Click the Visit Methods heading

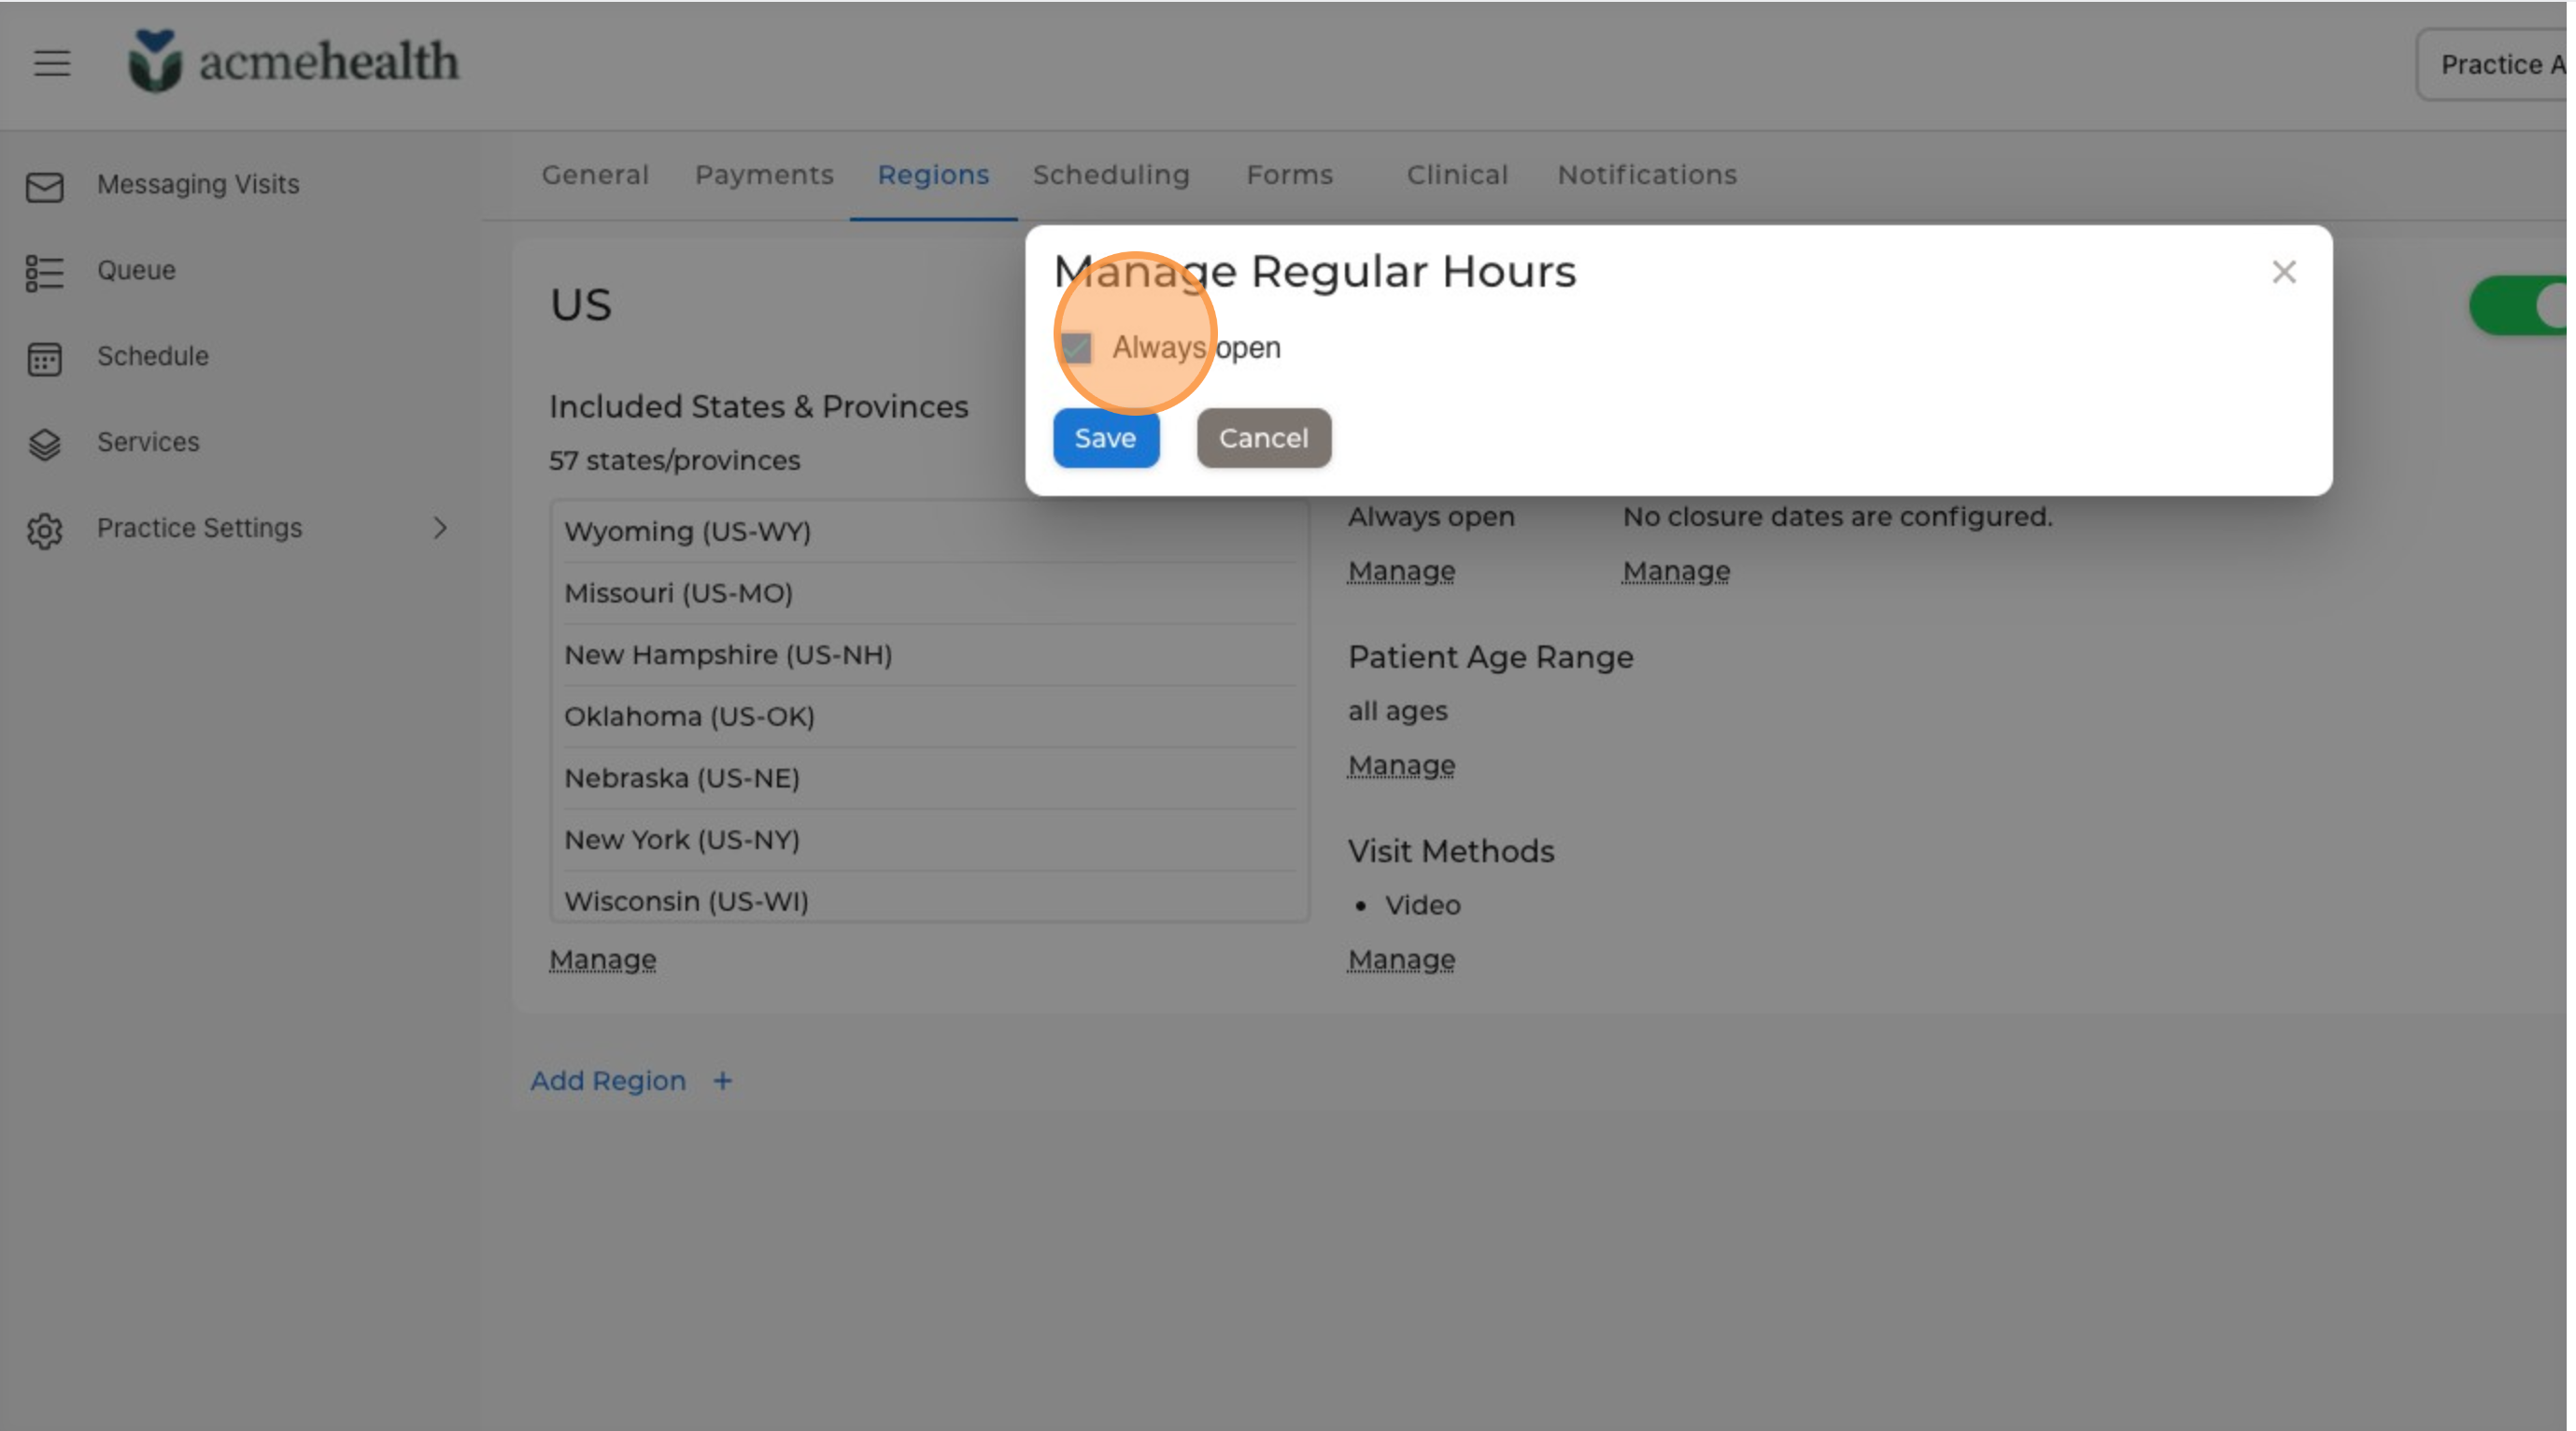tap(1451, 851)
